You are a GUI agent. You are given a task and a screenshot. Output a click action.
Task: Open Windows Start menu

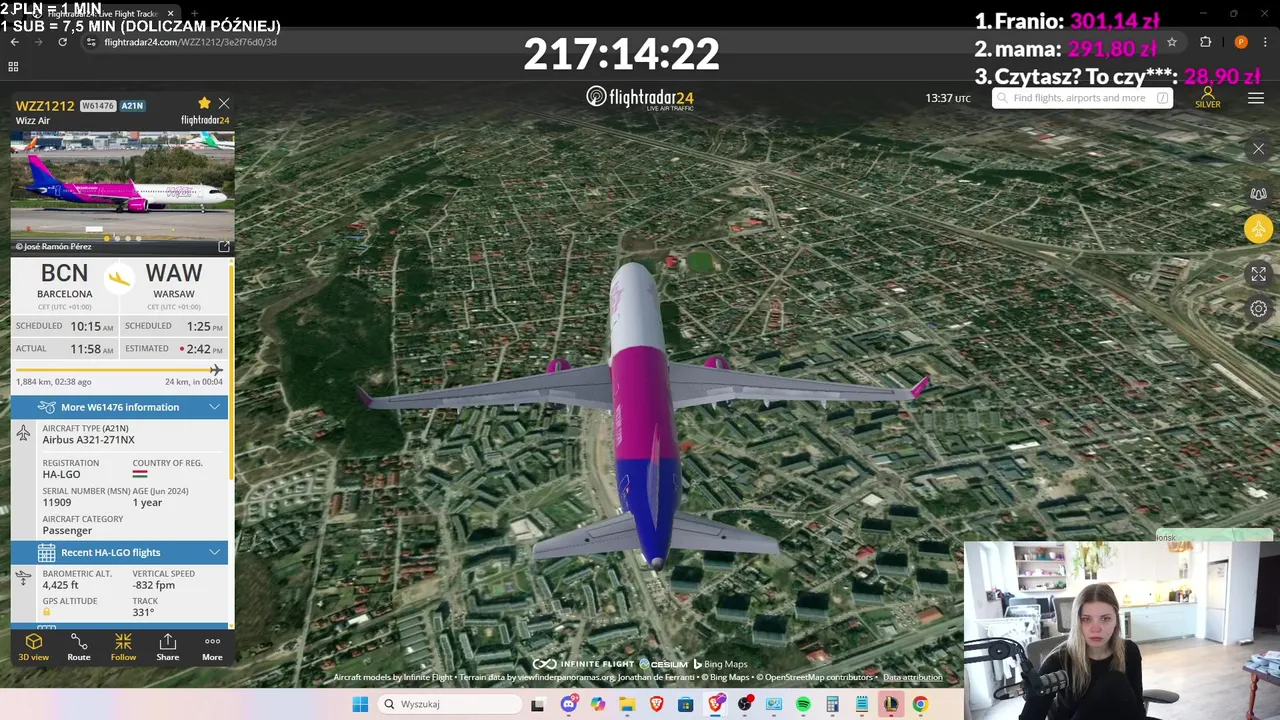pos(360,704)
